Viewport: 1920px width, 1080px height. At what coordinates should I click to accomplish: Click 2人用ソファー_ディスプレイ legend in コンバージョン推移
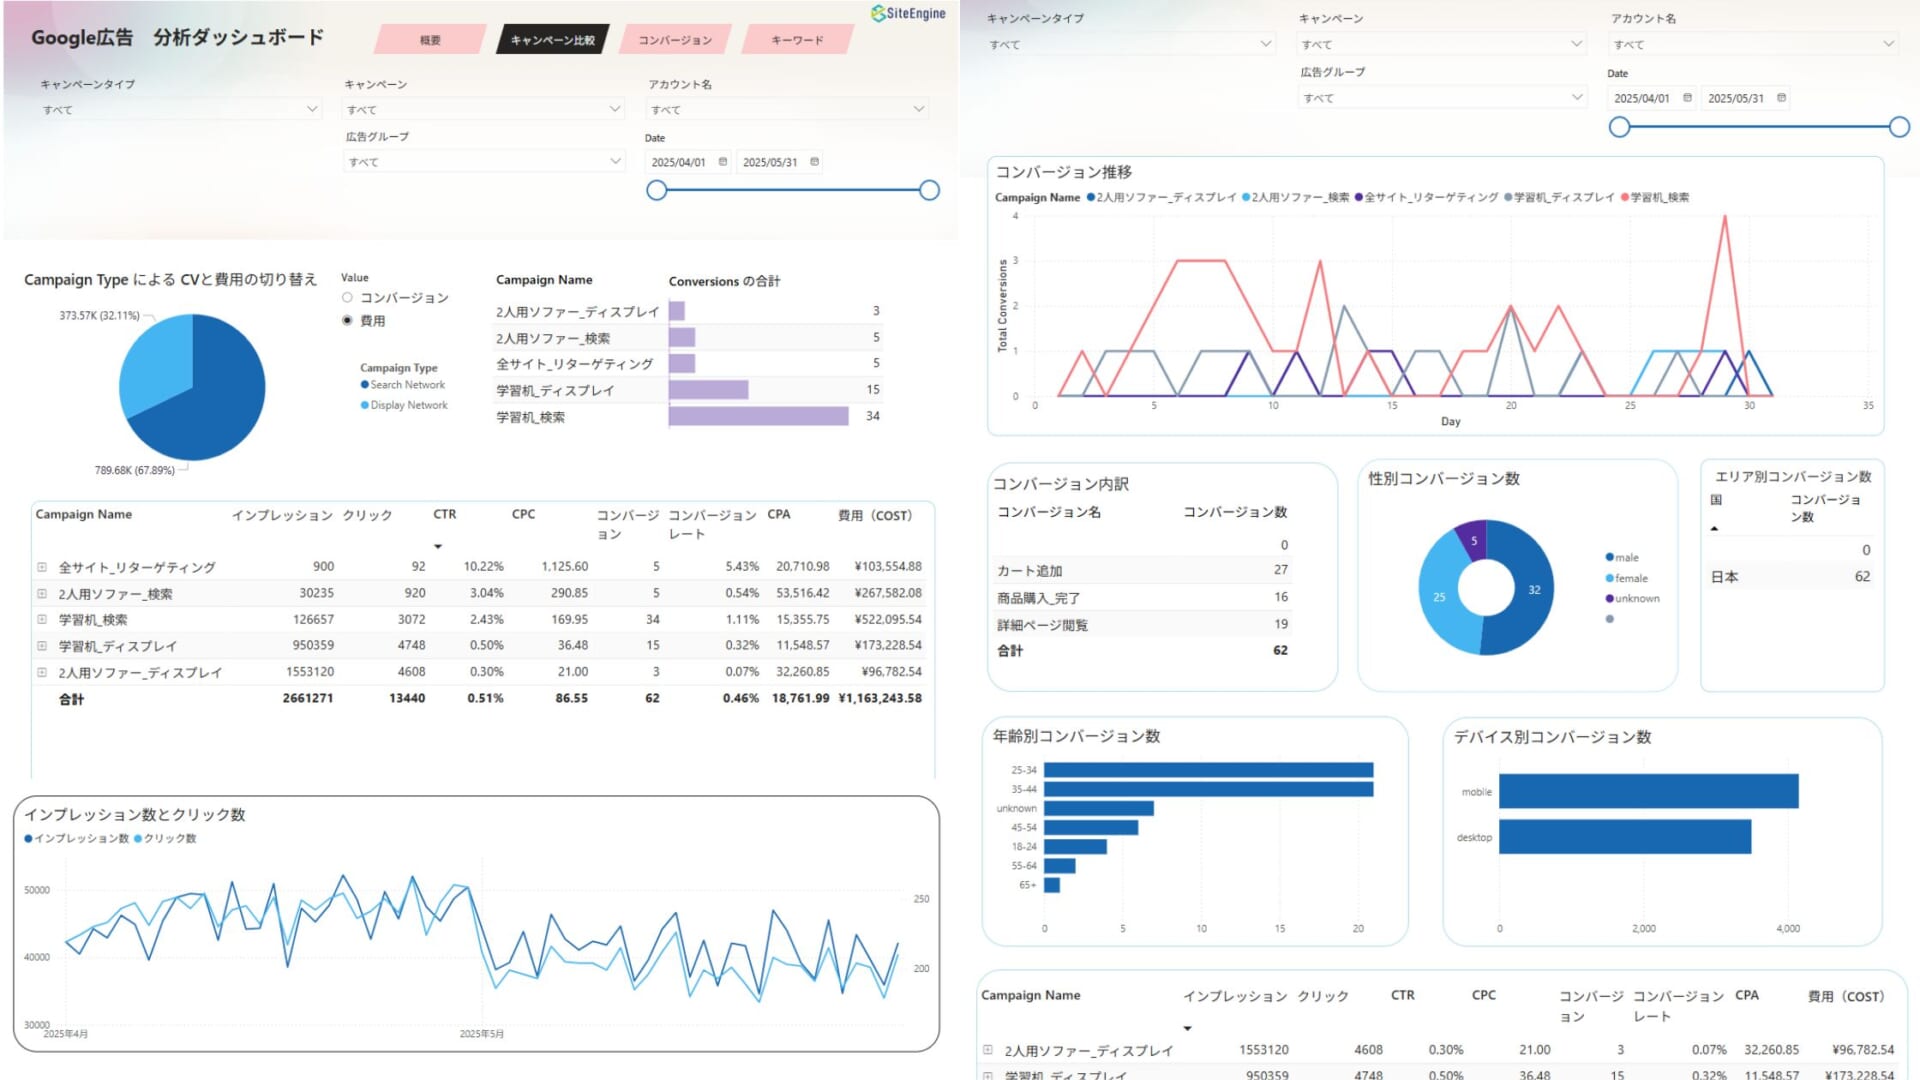[1162, 198]
